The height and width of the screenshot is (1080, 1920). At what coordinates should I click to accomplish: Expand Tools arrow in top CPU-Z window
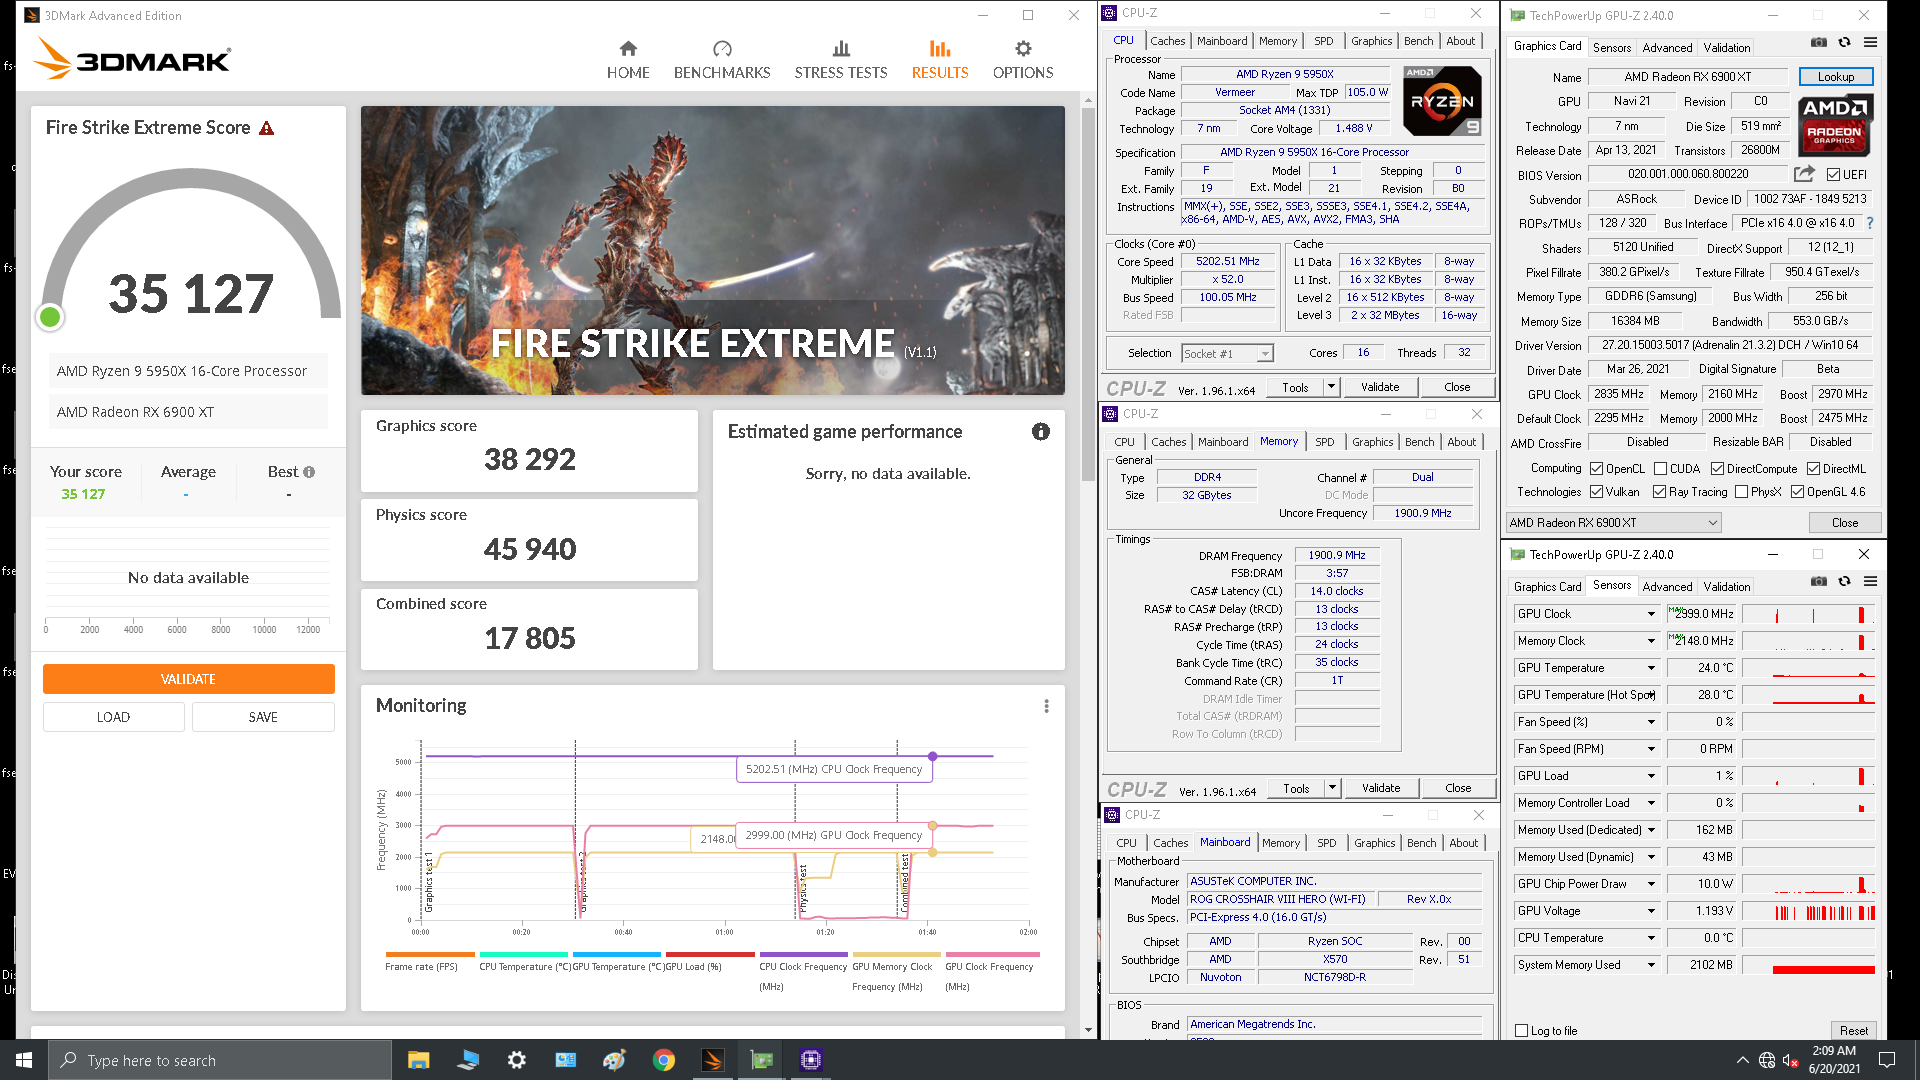click(1331, 387)
